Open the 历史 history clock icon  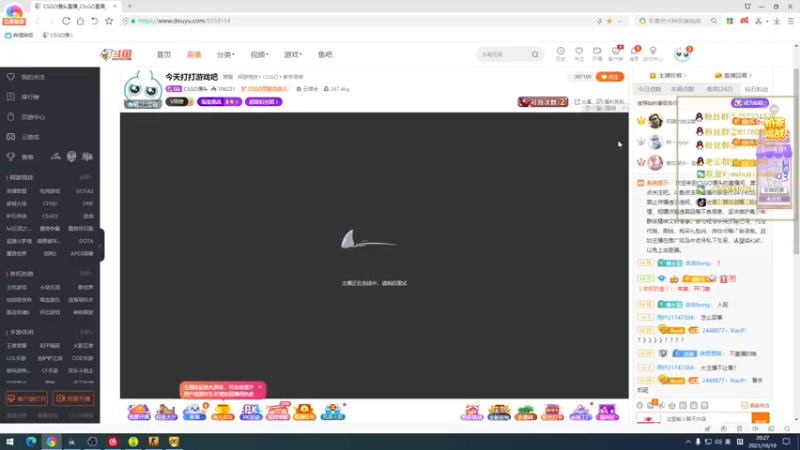560,54
